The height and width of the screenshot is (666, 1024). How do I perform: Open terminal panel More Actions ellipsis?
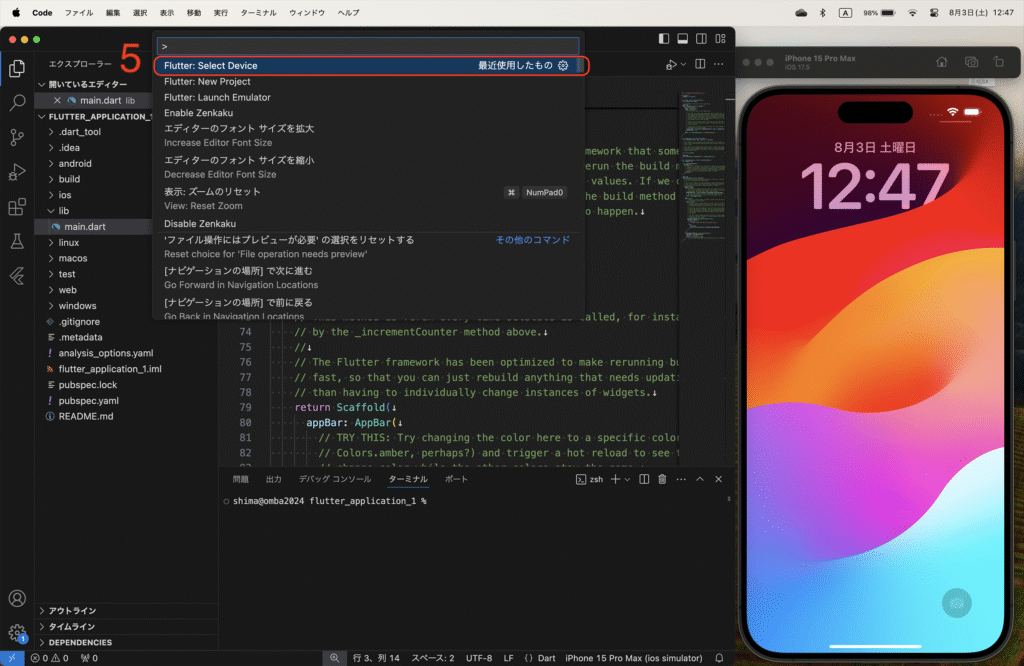681,479
